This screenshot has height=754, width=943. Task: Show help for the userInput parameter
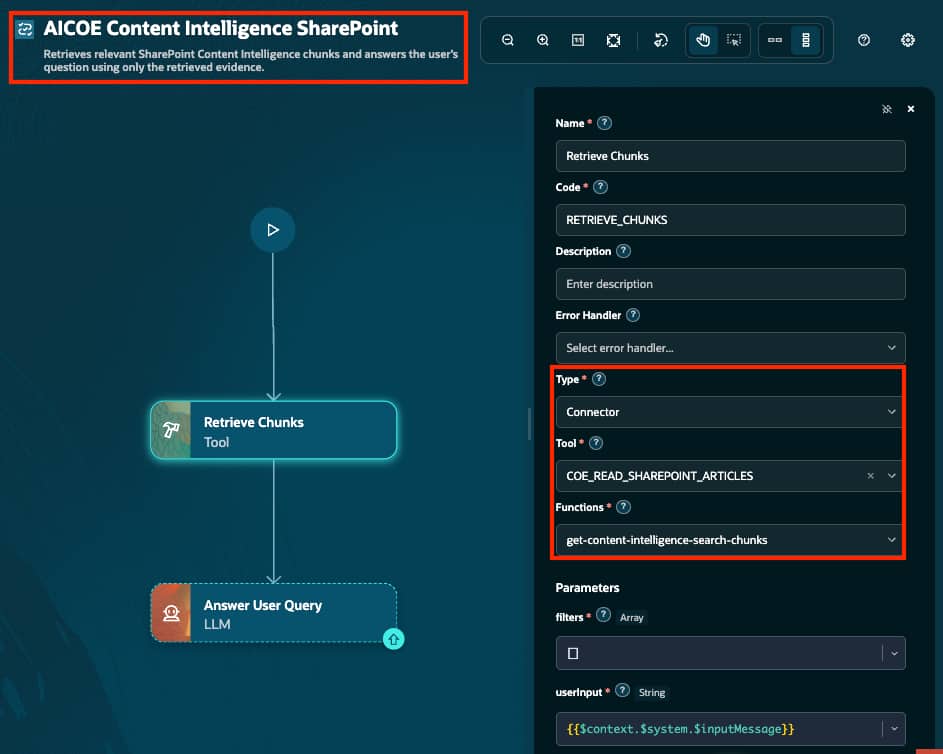coord(623,691)
